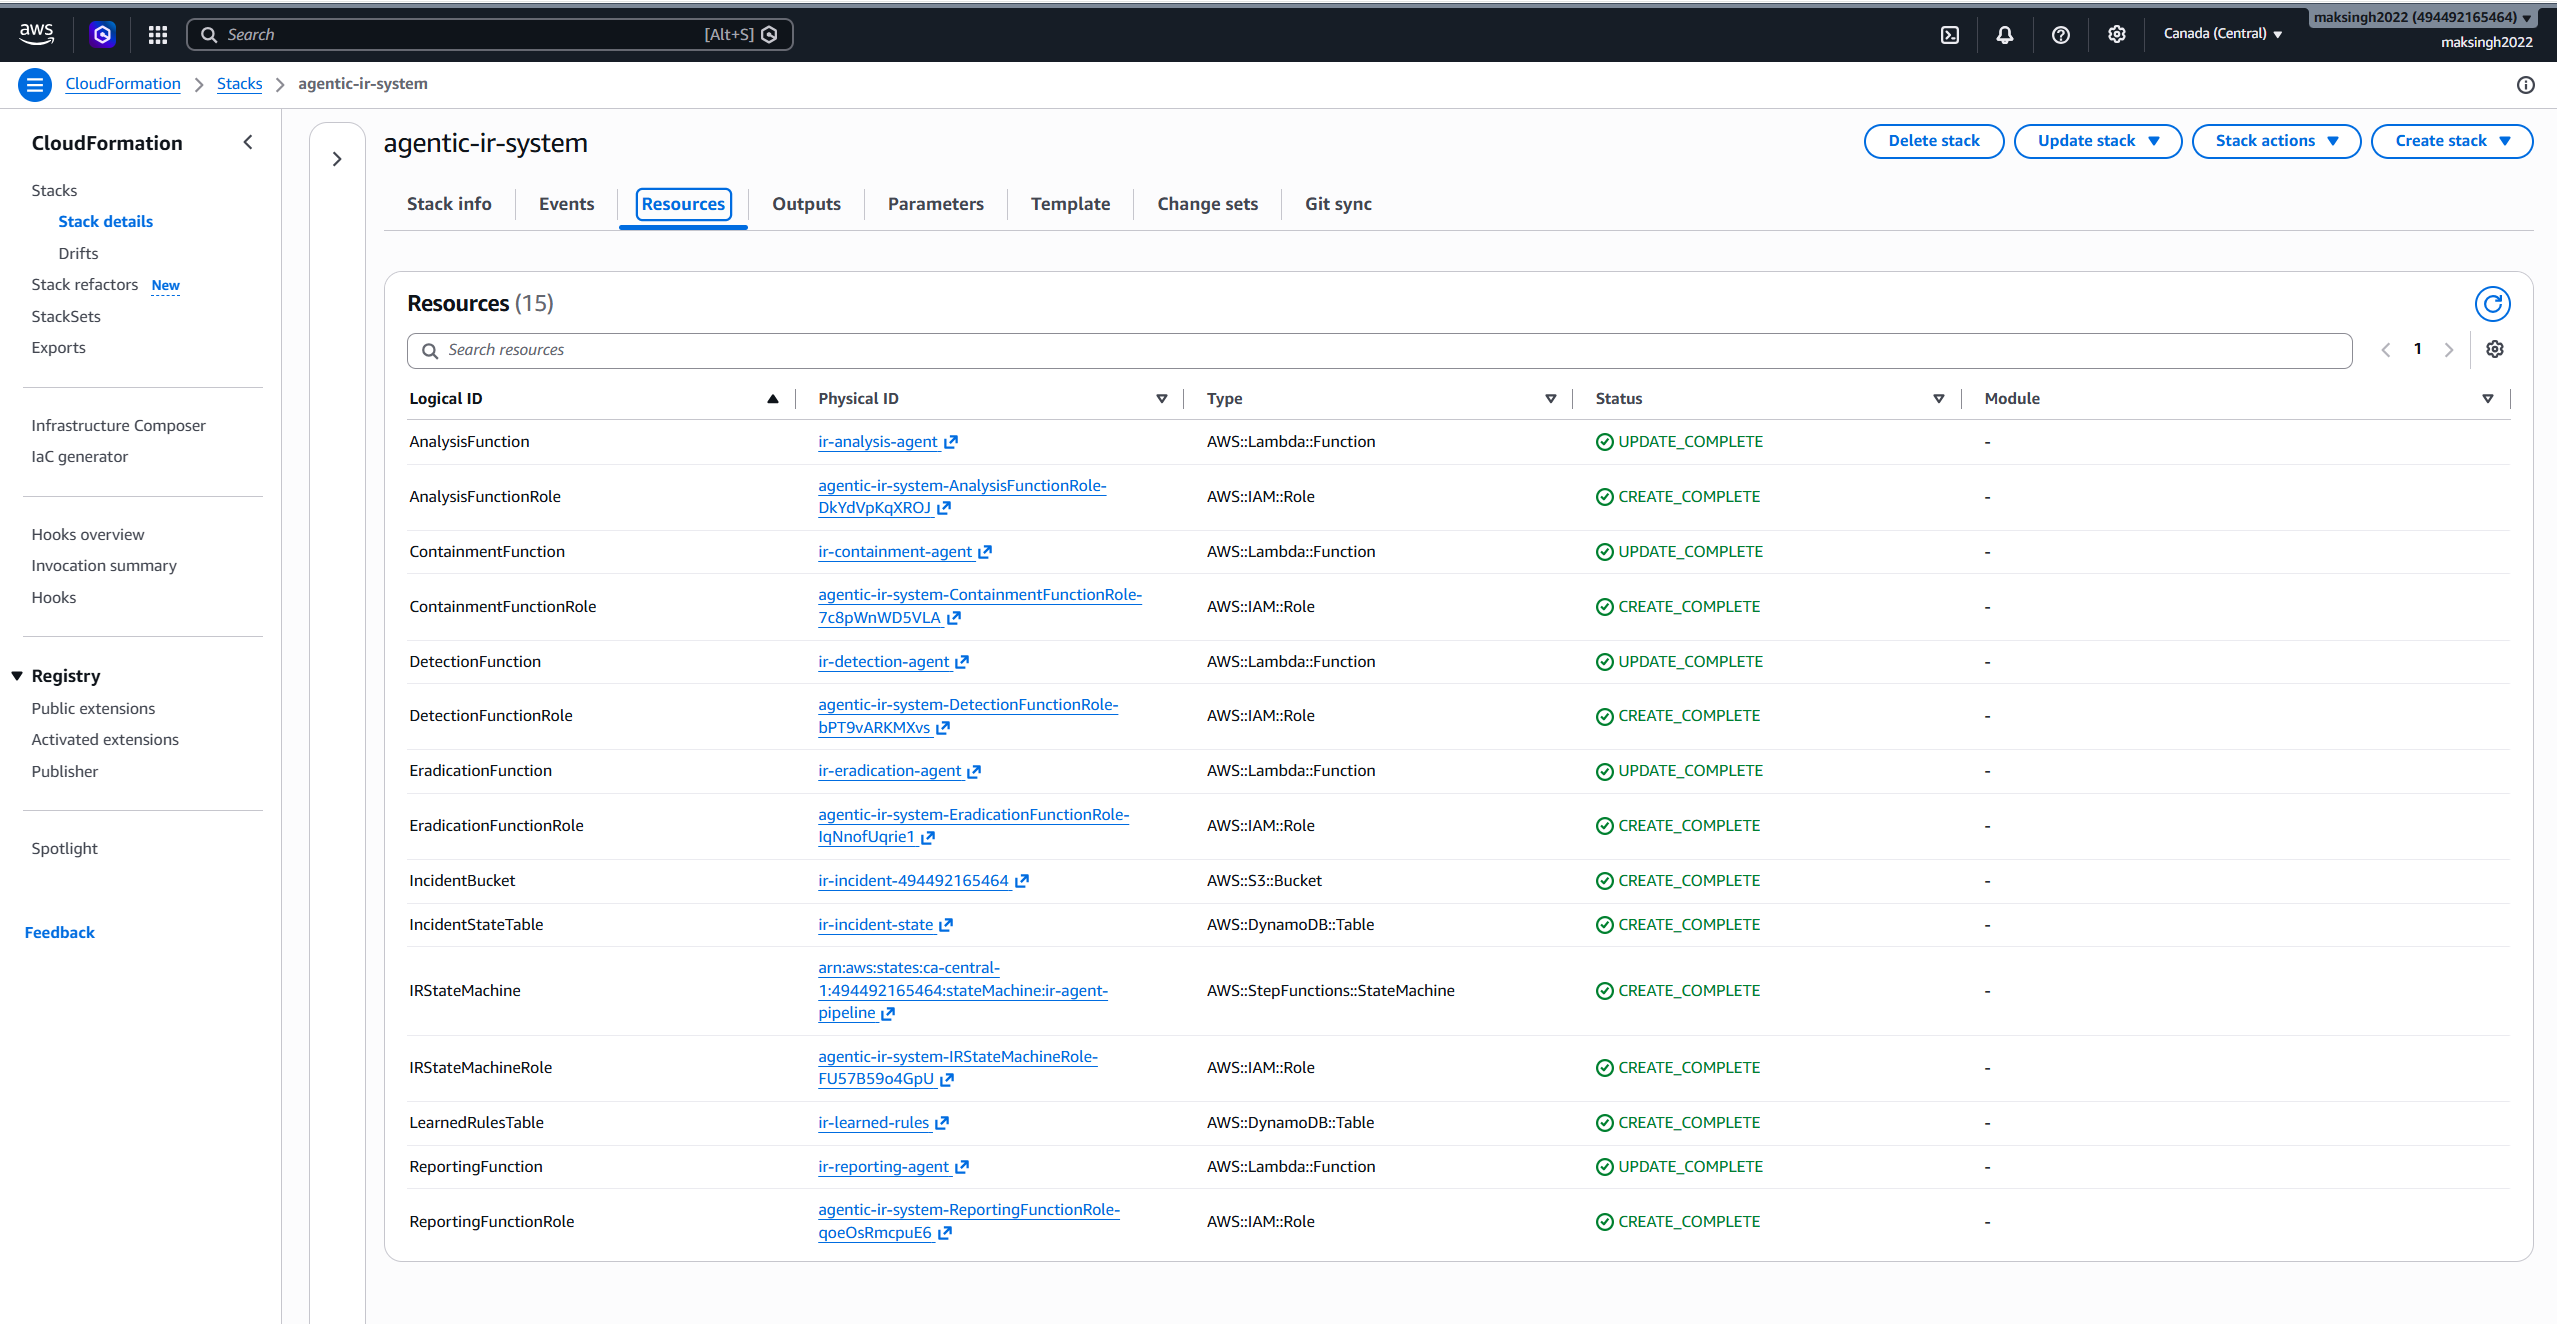Switch to the Outputs tab
2557x1324 pixels.
point(806,204)
